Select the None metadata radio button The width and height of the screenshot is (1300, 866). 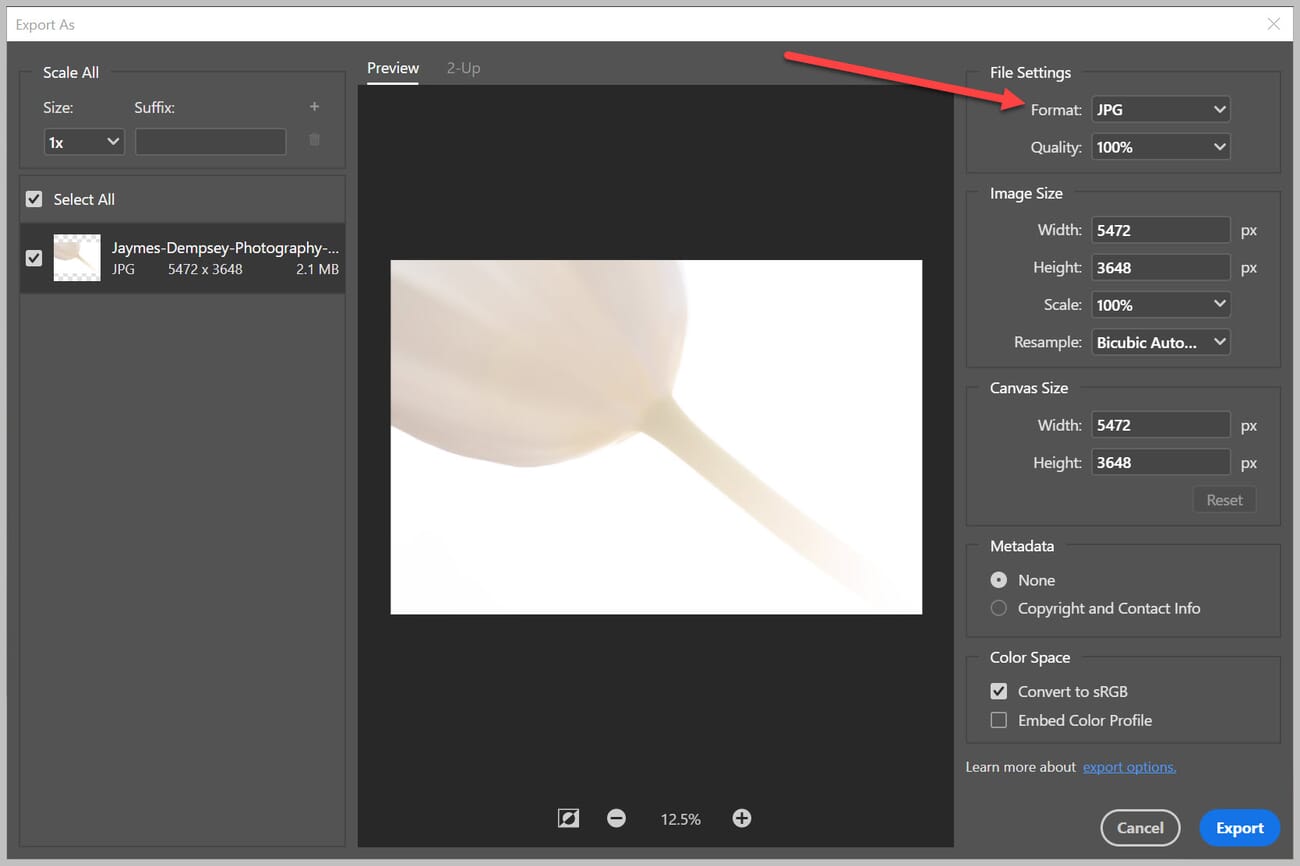tap(998, 580)
